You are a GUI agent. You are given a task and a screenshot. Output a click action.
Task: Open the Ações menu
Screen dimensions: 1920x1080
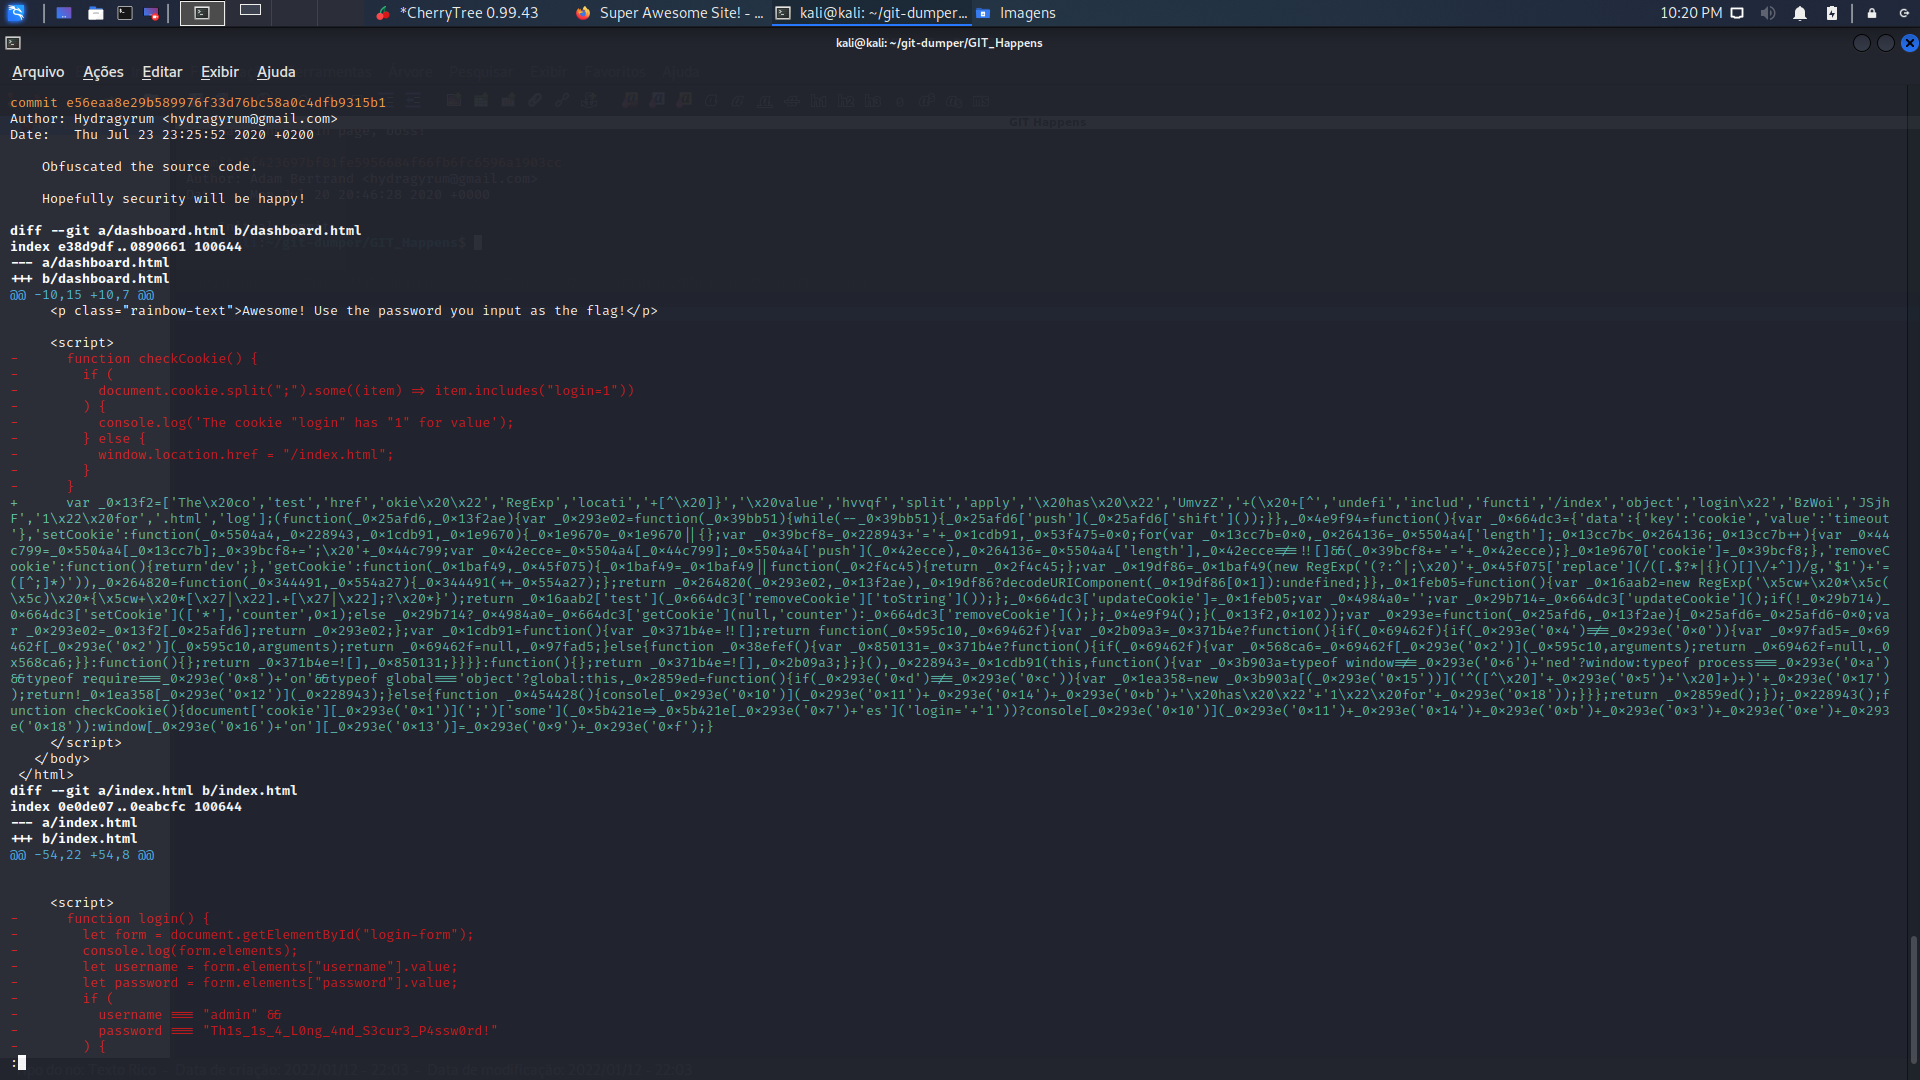point(103,72)
